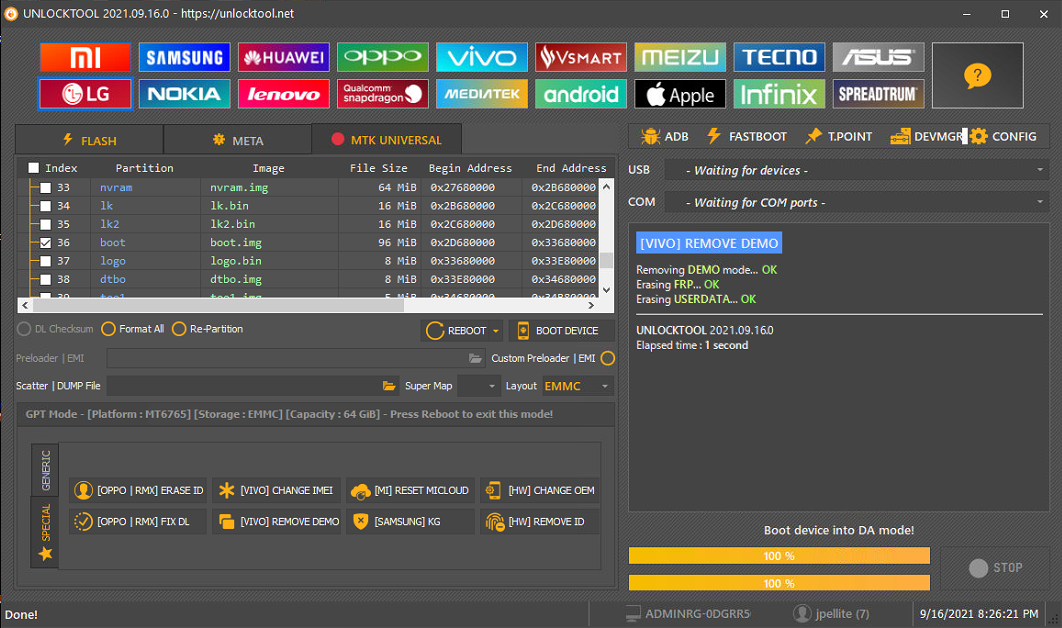
Task: Choose the Nokia brand icon
Action: pyautogui.click(x=184, y=94)
